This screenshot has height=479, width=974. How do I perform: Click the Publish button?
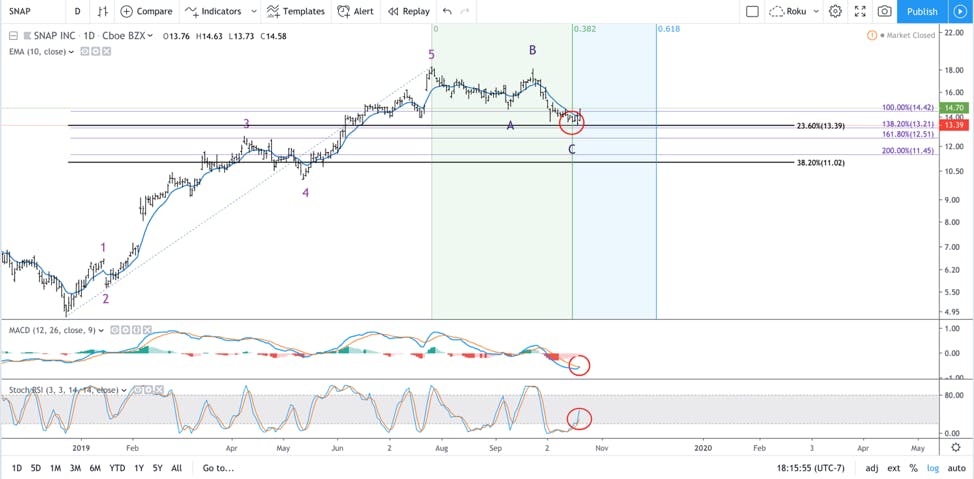(x=922, y=11)
